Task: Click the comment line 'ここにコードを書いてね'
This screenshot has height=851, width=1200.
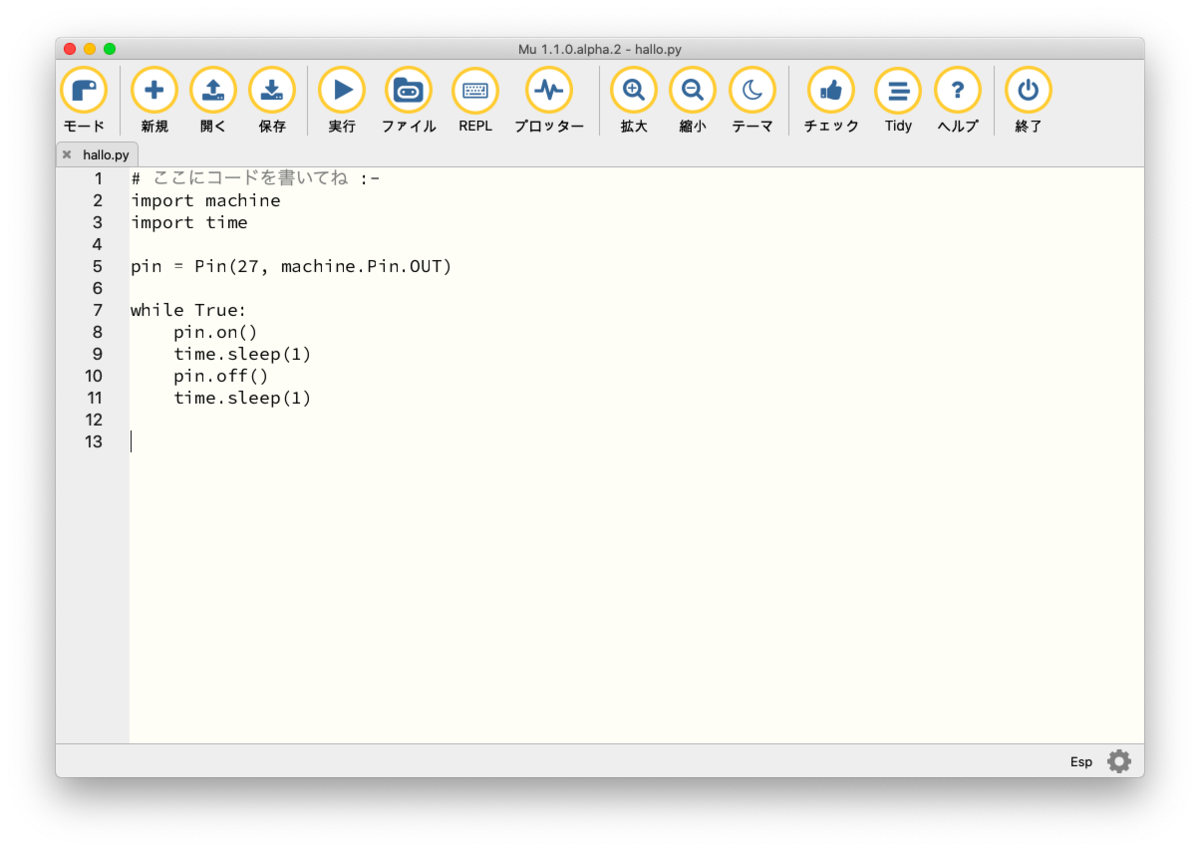Action: pos(255,179)
